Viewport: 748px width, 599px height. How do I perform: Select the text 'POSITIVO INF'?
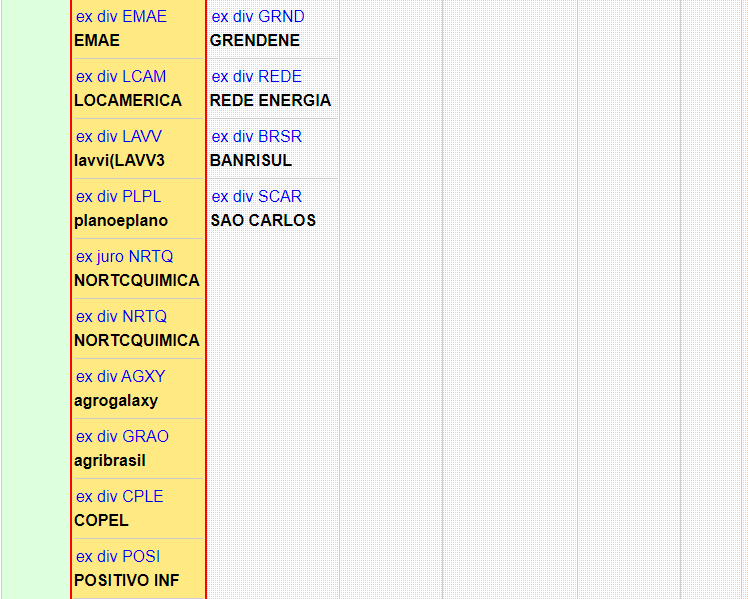(127, 581)
